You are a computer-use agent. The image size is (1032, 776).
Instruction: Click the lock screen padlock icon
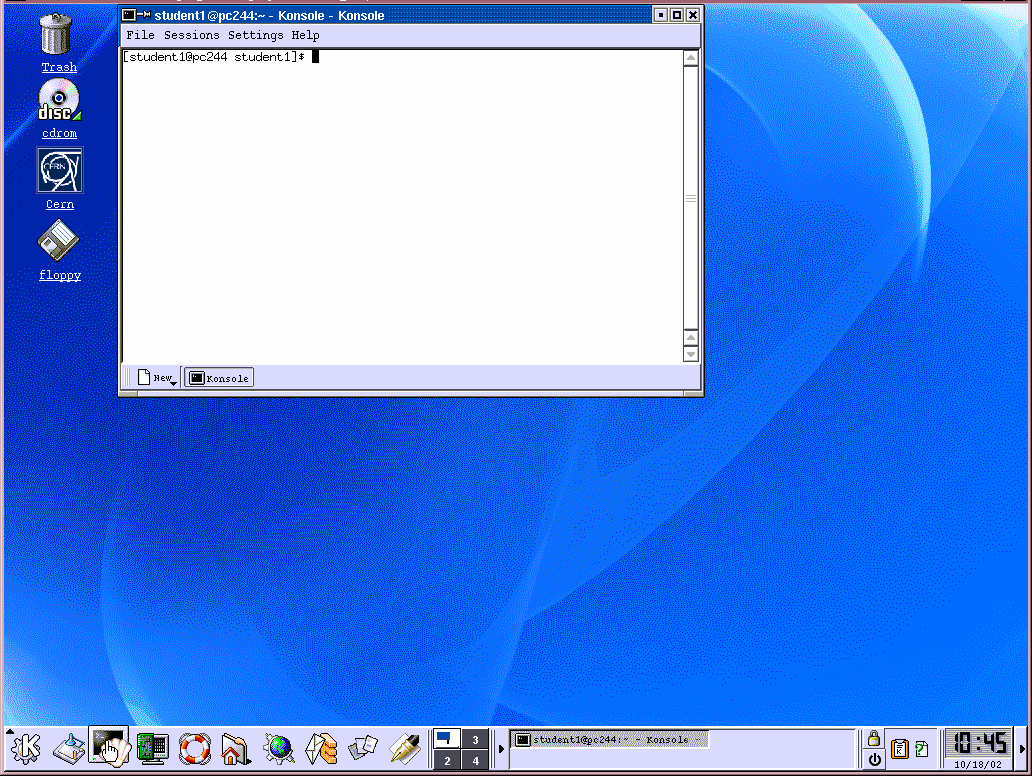tap(874, 738)
